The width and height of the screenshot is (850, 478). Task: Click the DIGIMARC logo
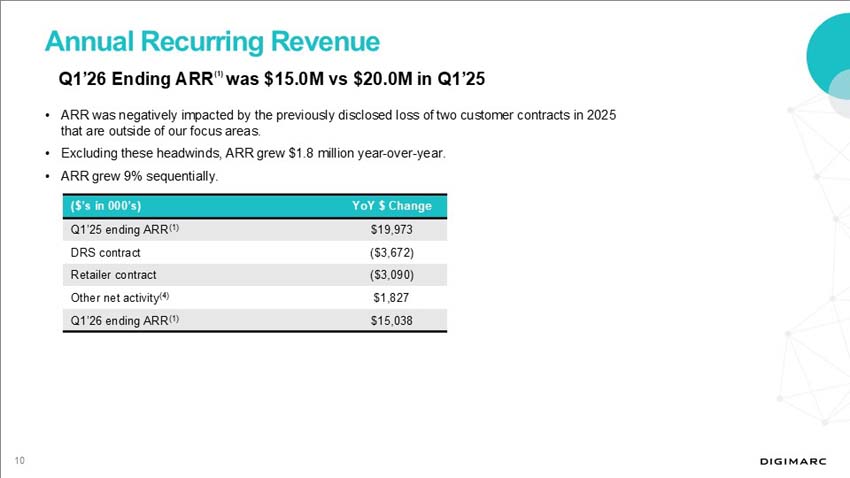pyautogui.click(x=793, y=462)
